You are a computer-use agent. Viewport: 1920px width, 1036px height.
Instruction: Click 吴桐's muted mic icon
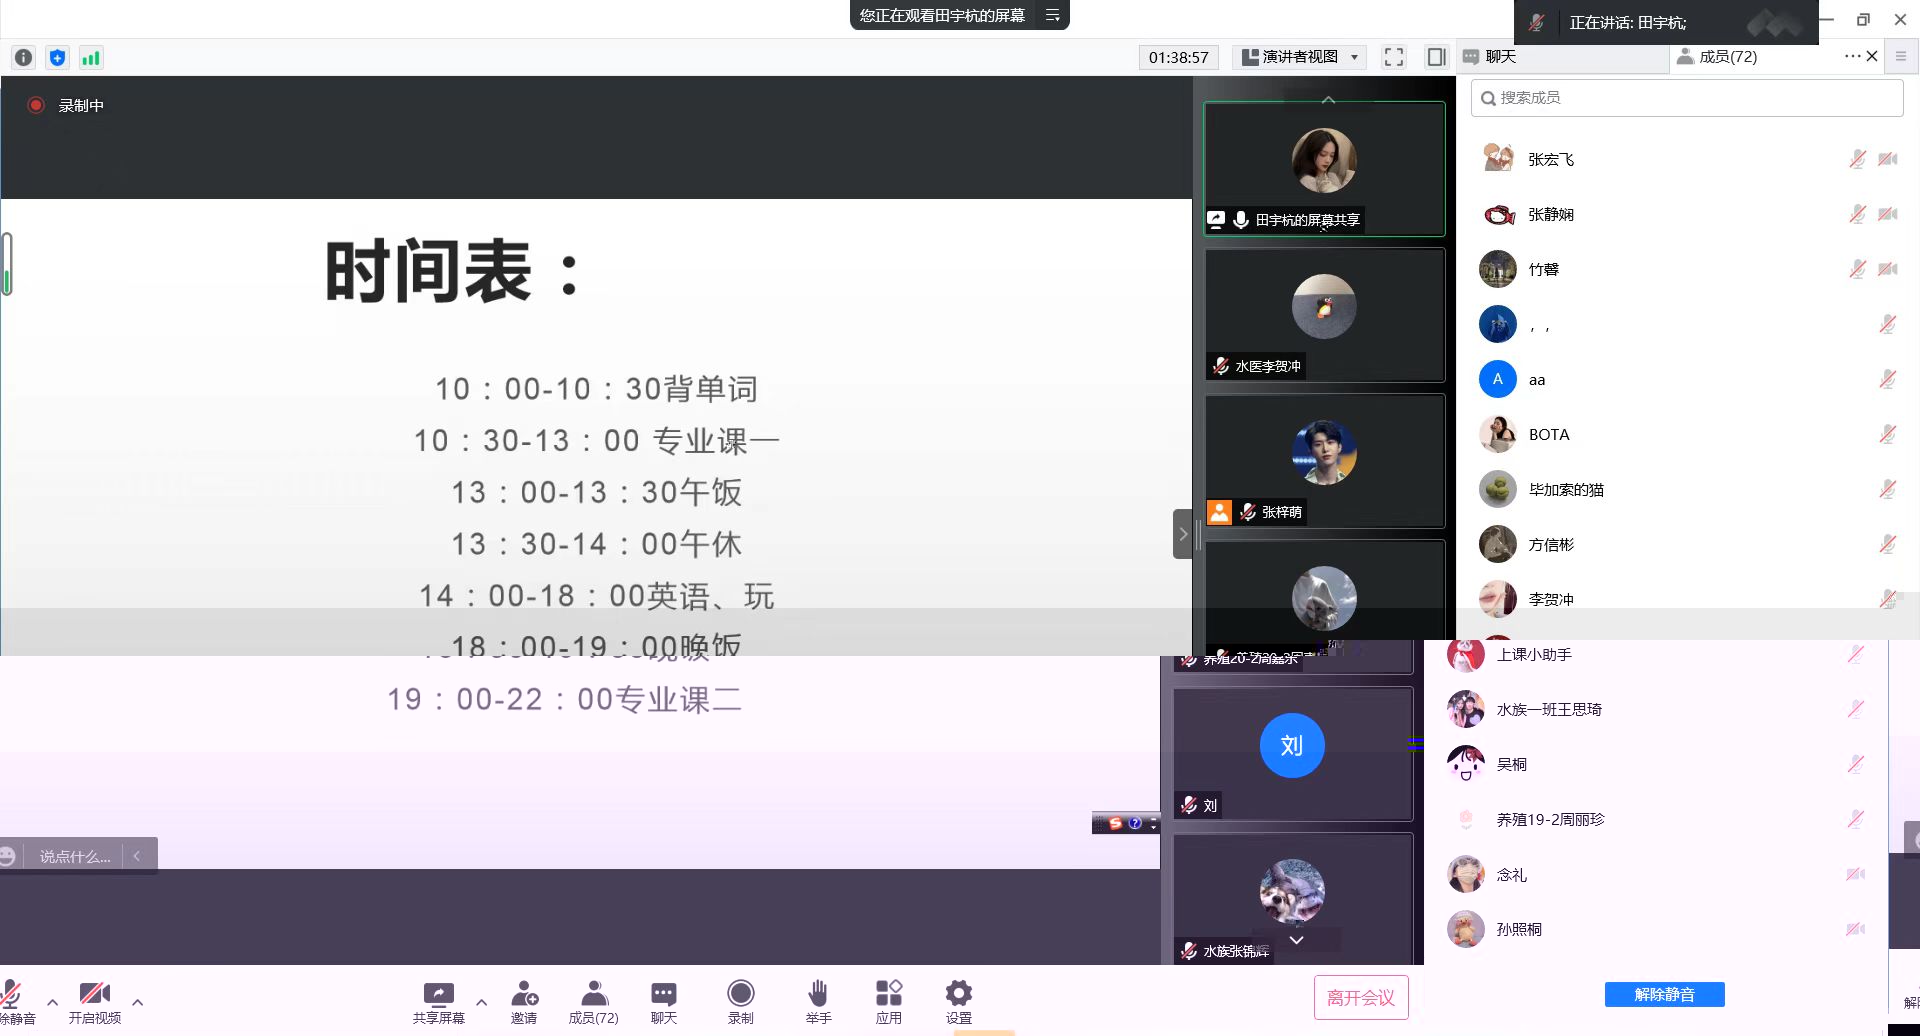point(1856,764)
